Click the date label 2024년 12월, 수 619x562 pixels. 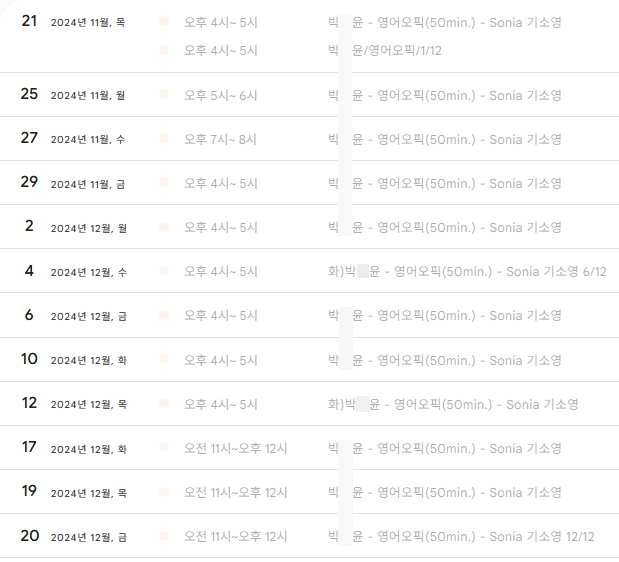pos(88,272)
